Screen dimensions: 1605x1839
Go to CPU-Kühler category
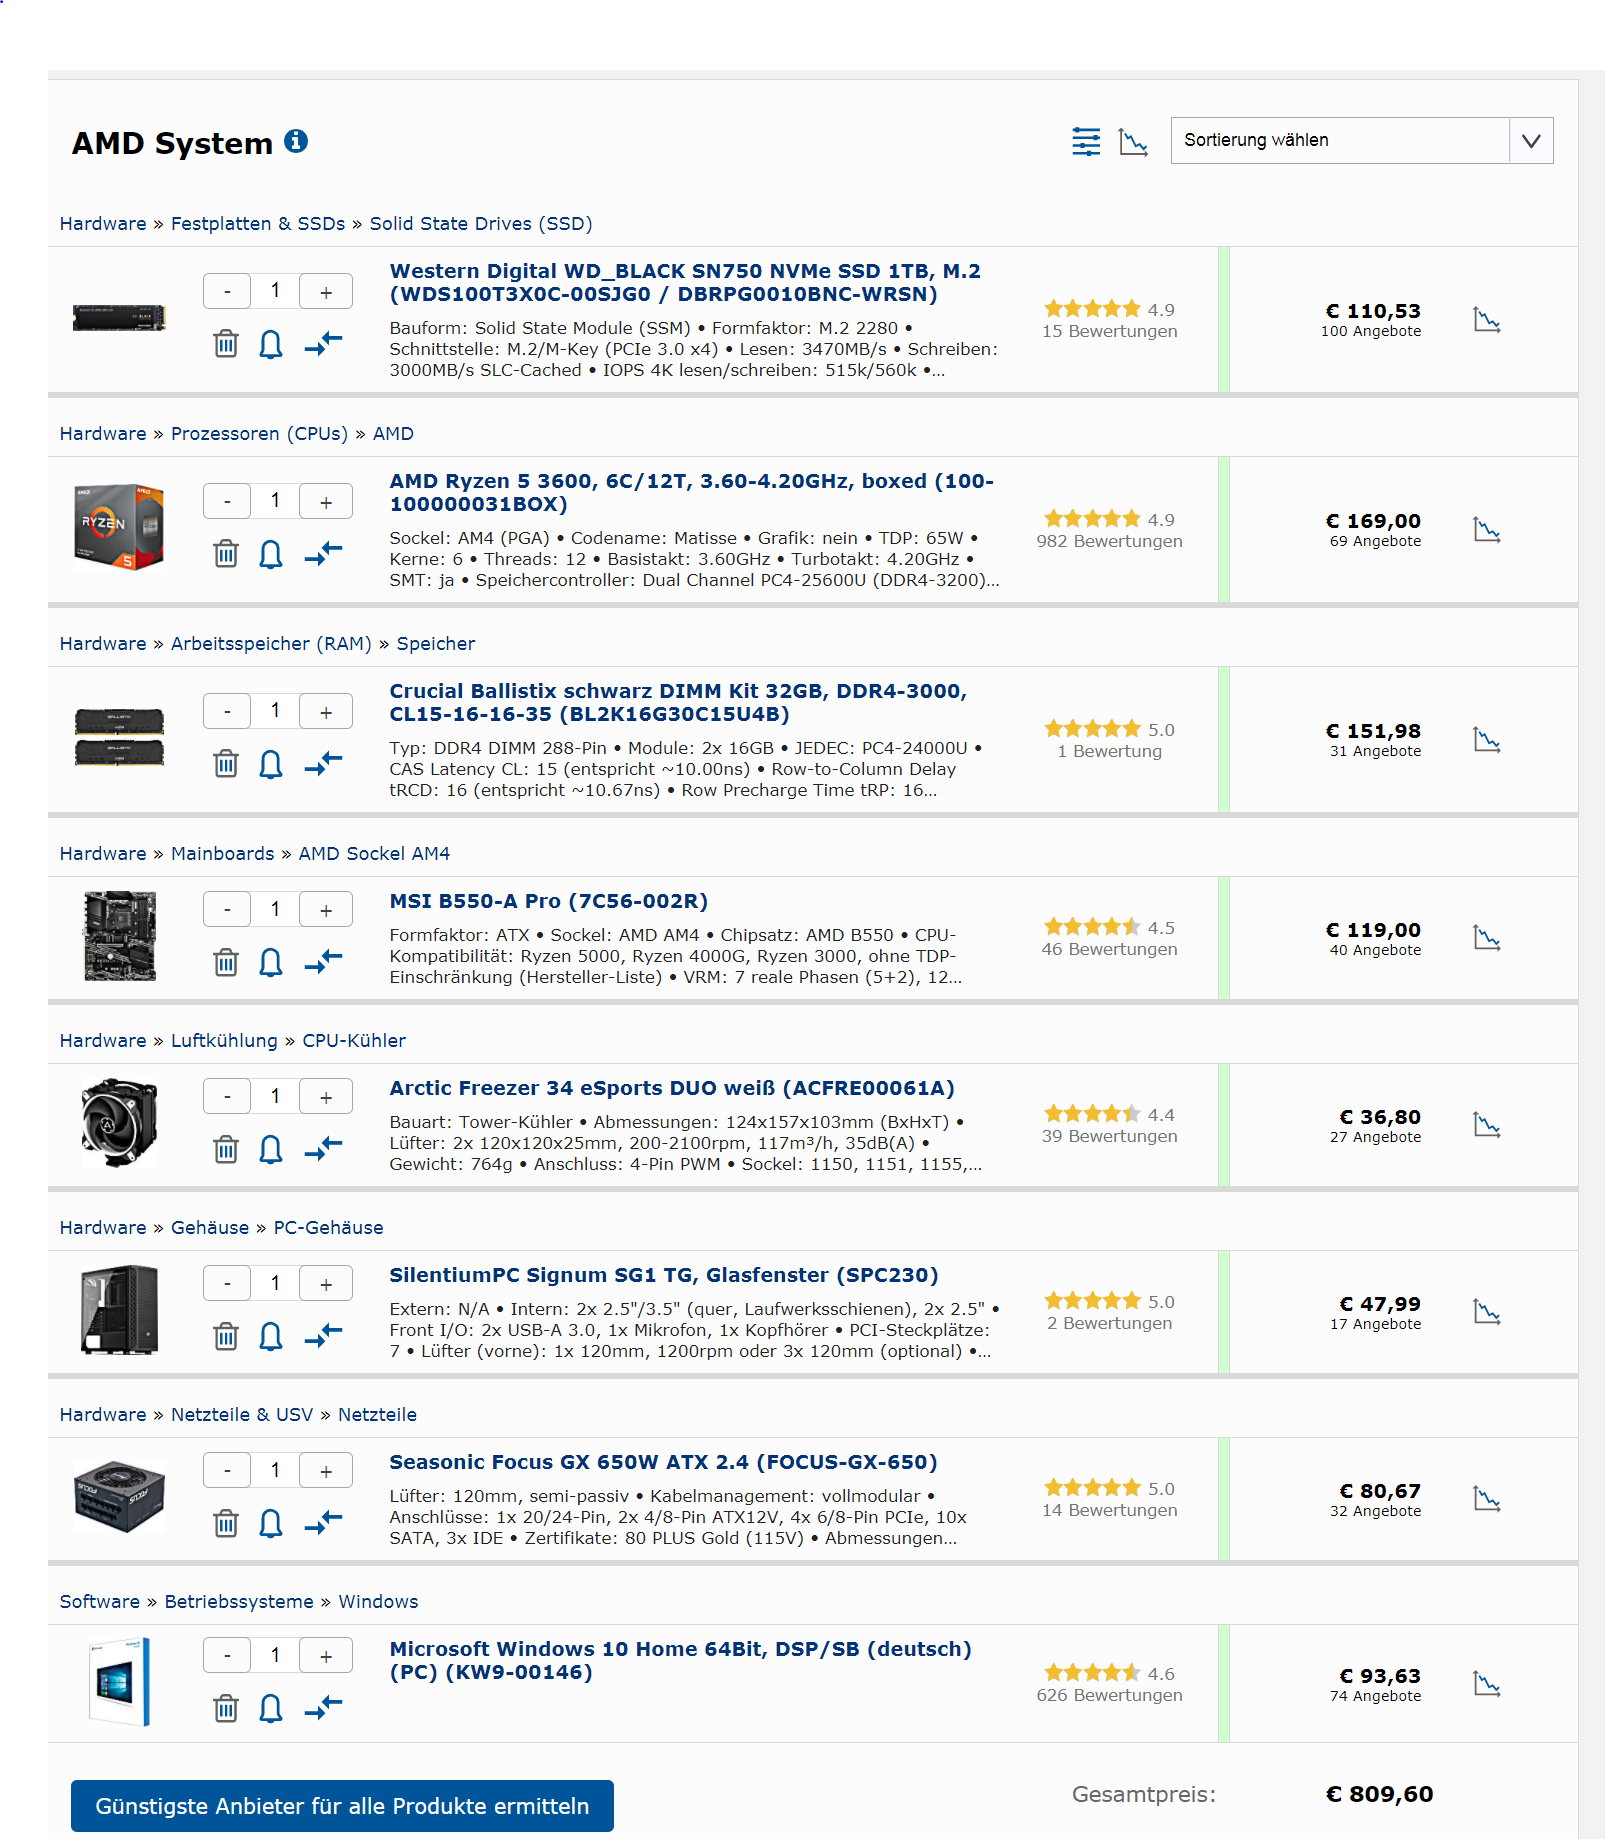click(x=354, y=1040)
